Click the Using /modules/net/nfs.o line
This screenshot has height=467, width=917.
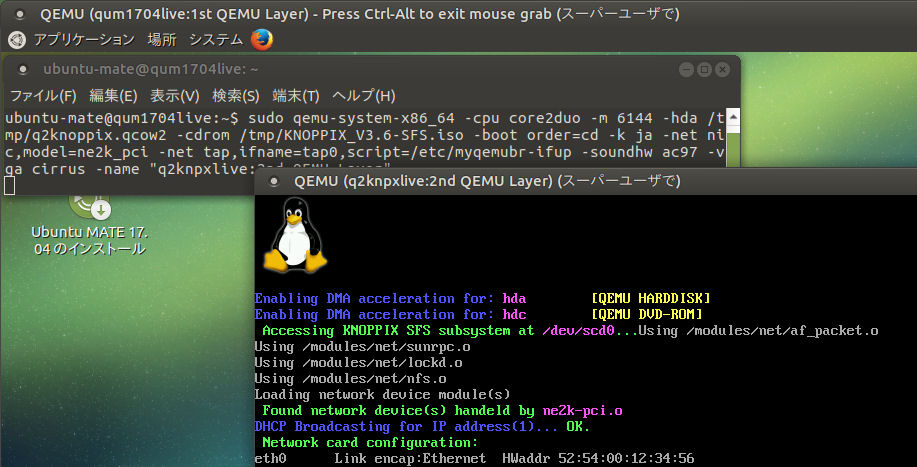click(x=350, y=379)
